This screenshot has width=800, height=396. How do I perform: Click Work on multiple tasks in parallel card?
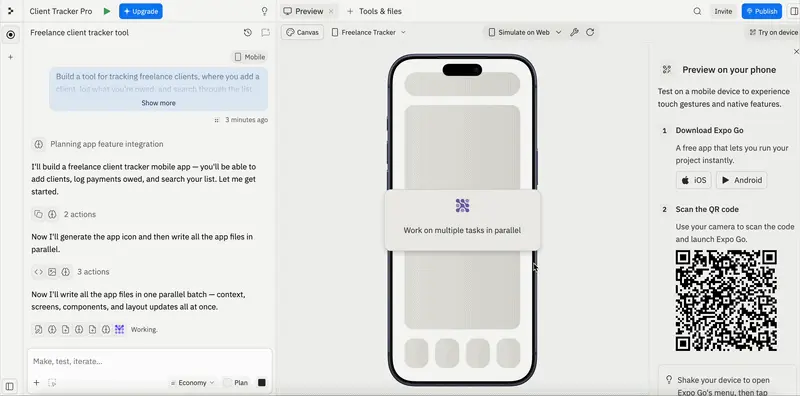(x=462, y=220)
